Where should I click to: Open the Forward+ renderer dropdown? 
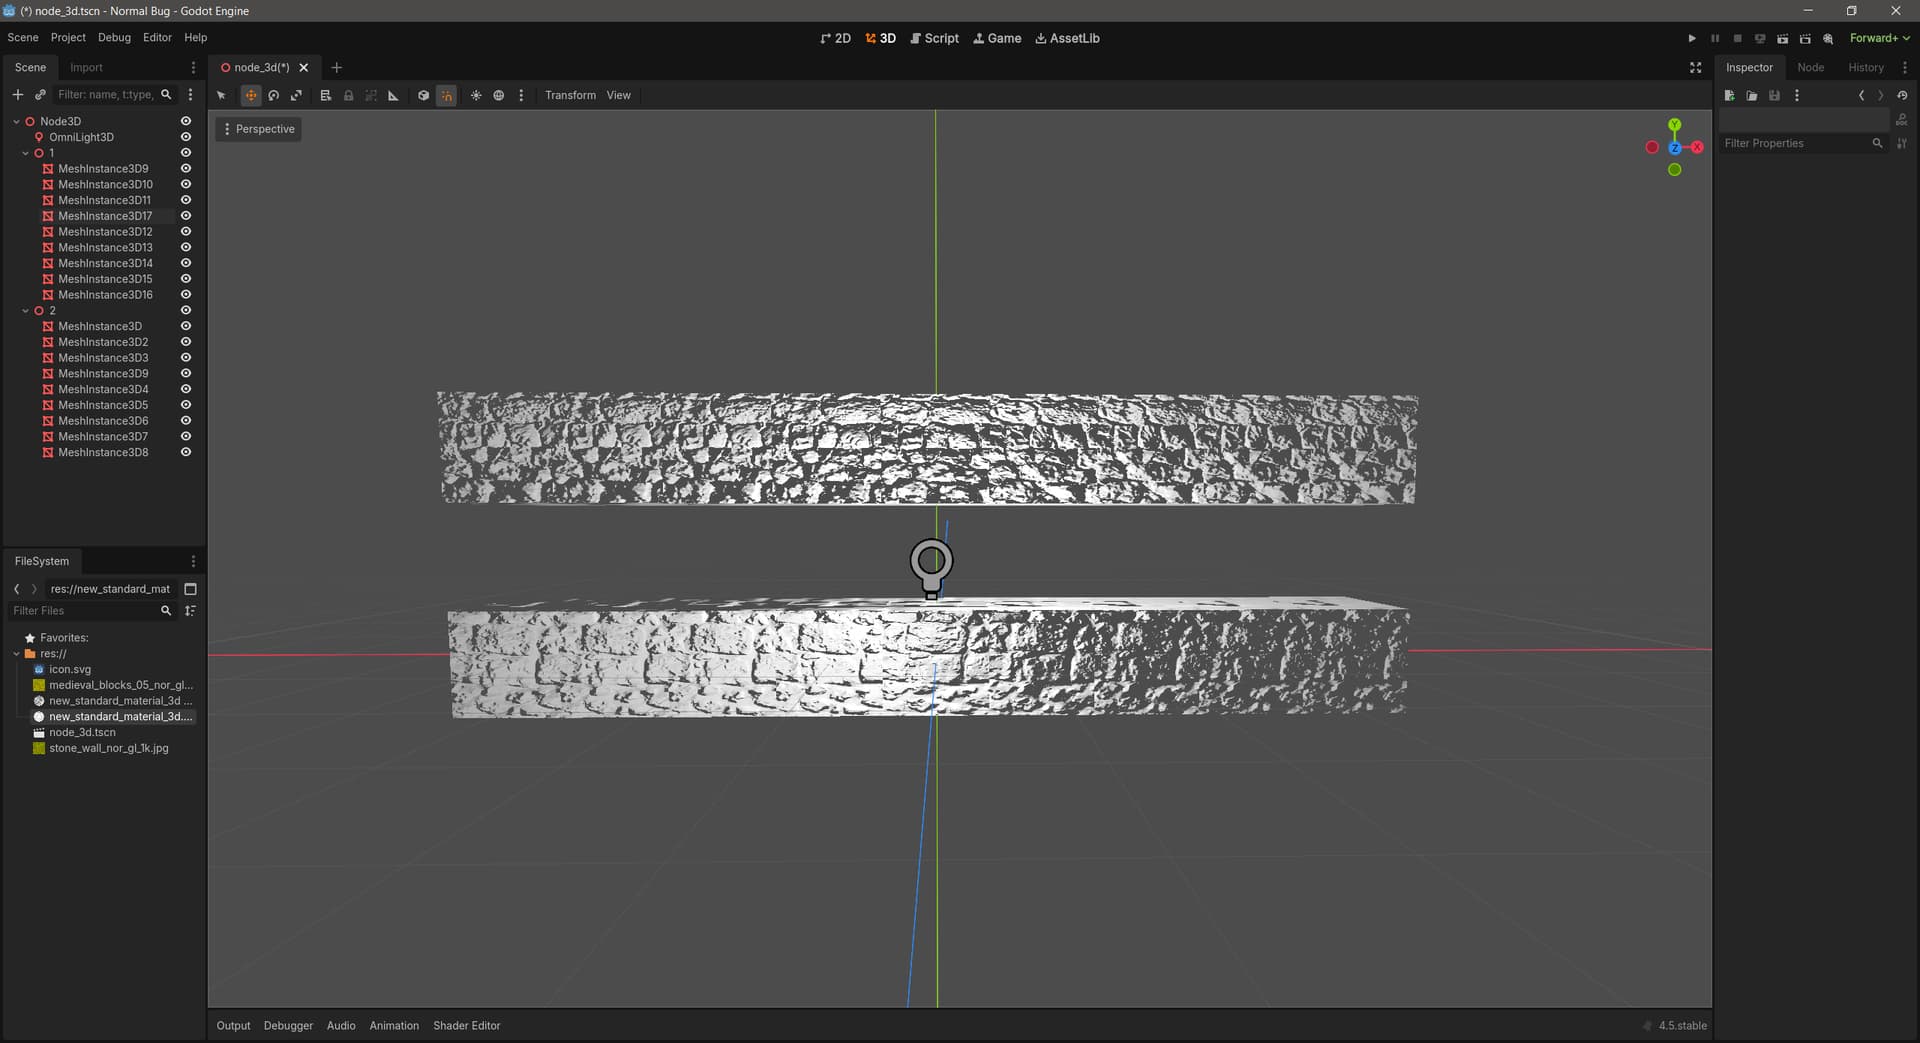(1879, 38)
